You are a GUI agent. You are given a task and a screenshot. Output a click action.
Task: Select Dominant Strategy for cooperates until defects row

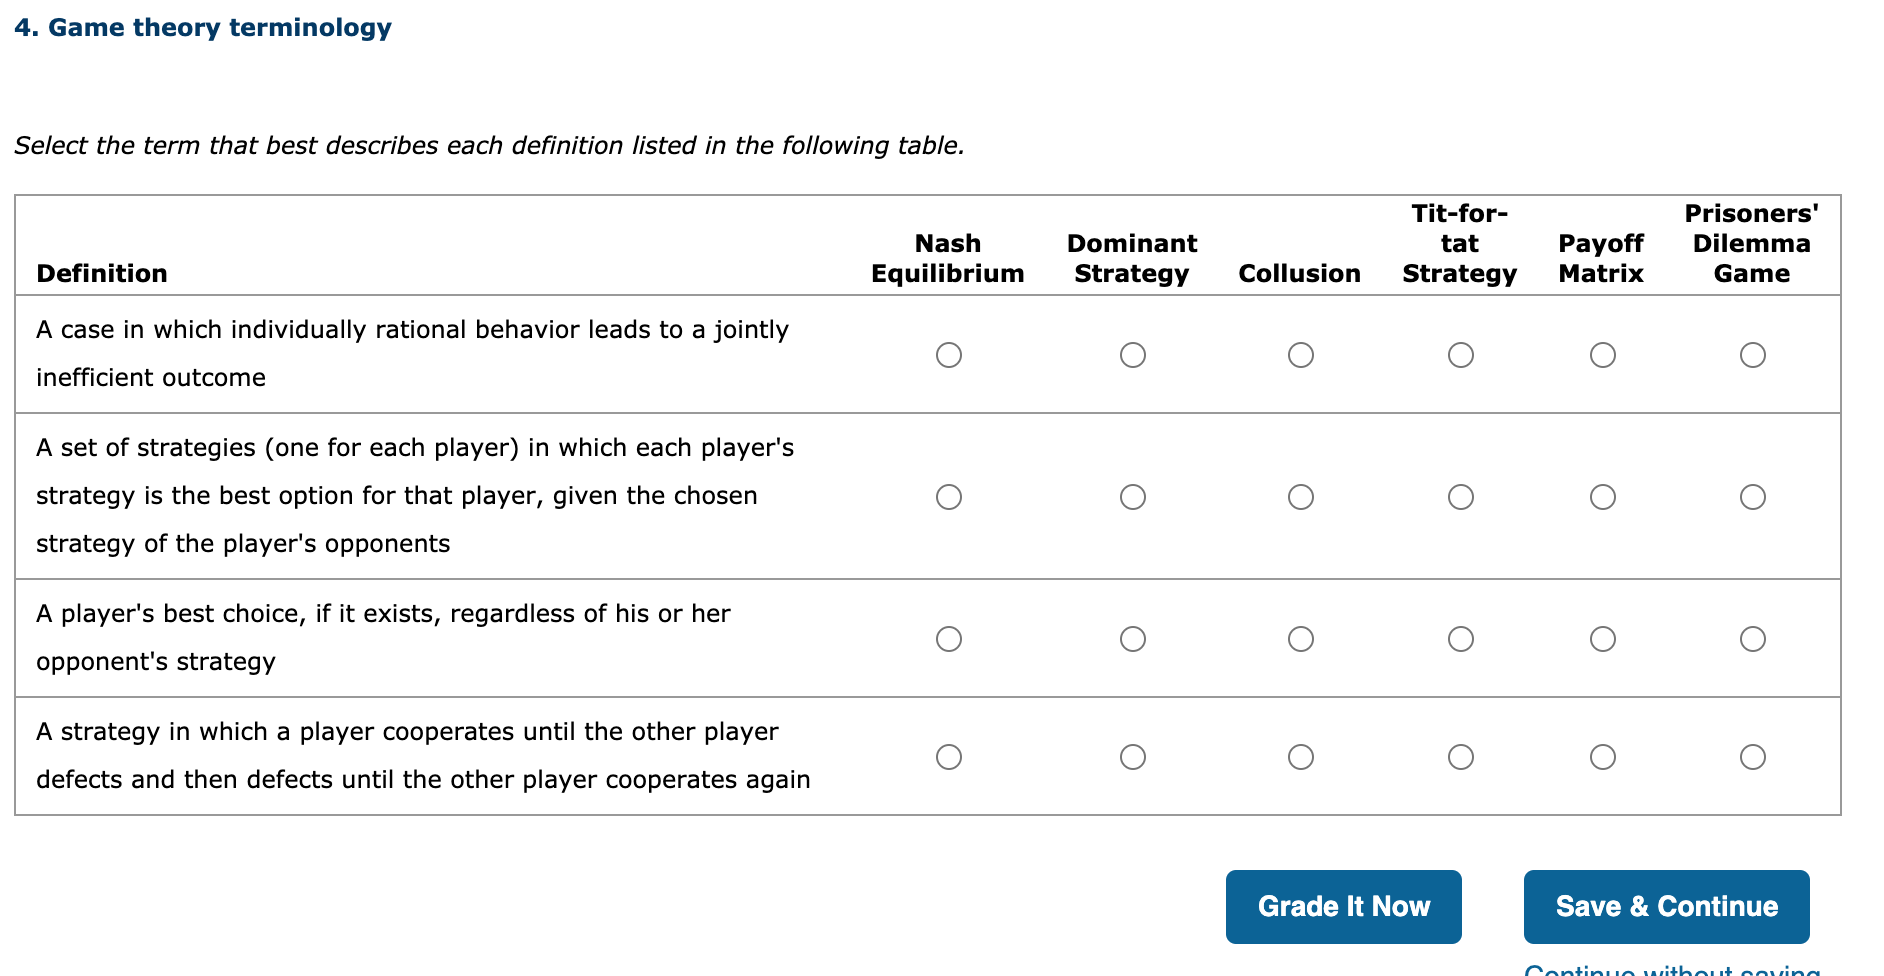1132,757
